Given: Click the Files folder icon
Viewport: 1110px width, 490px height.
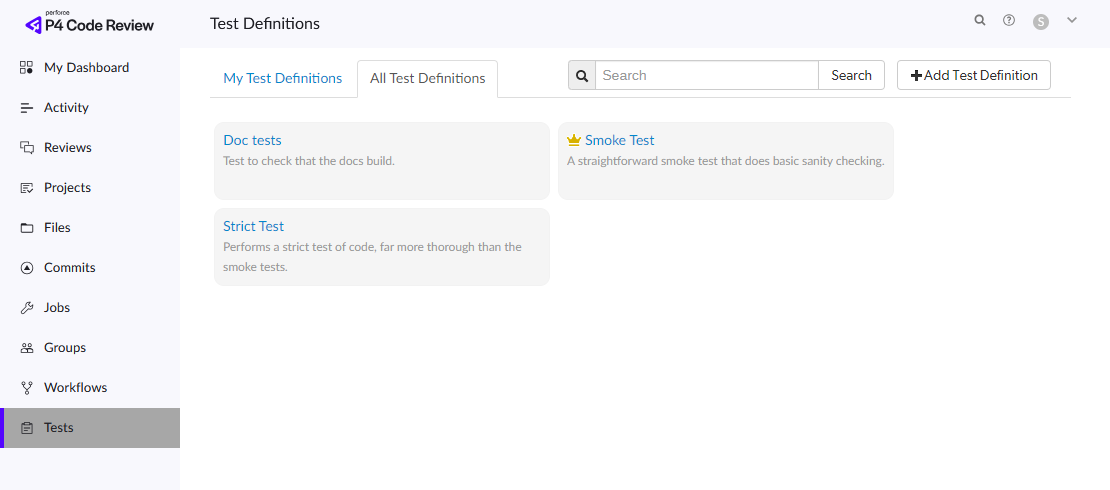Looking at the screenshot, I should [27, 228].
